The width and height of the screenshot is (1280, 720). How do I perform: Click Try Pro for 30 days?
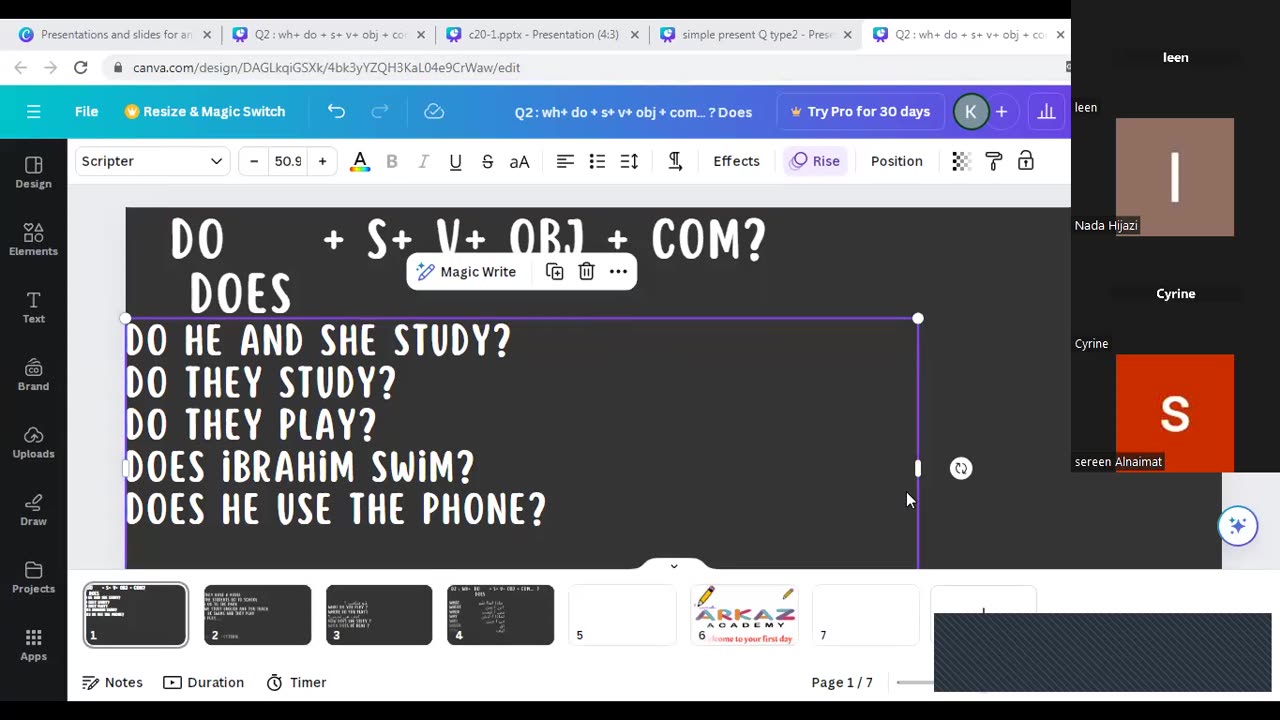point(860,112)
